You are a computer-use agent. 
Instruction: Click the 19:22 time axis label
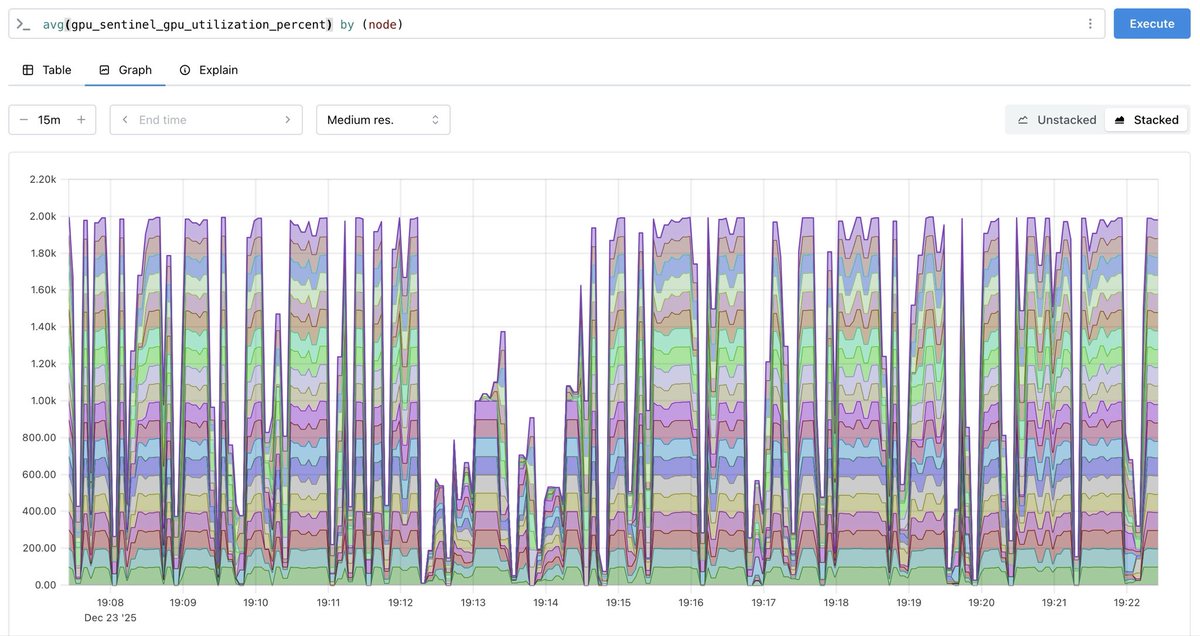pos(1127,603)
